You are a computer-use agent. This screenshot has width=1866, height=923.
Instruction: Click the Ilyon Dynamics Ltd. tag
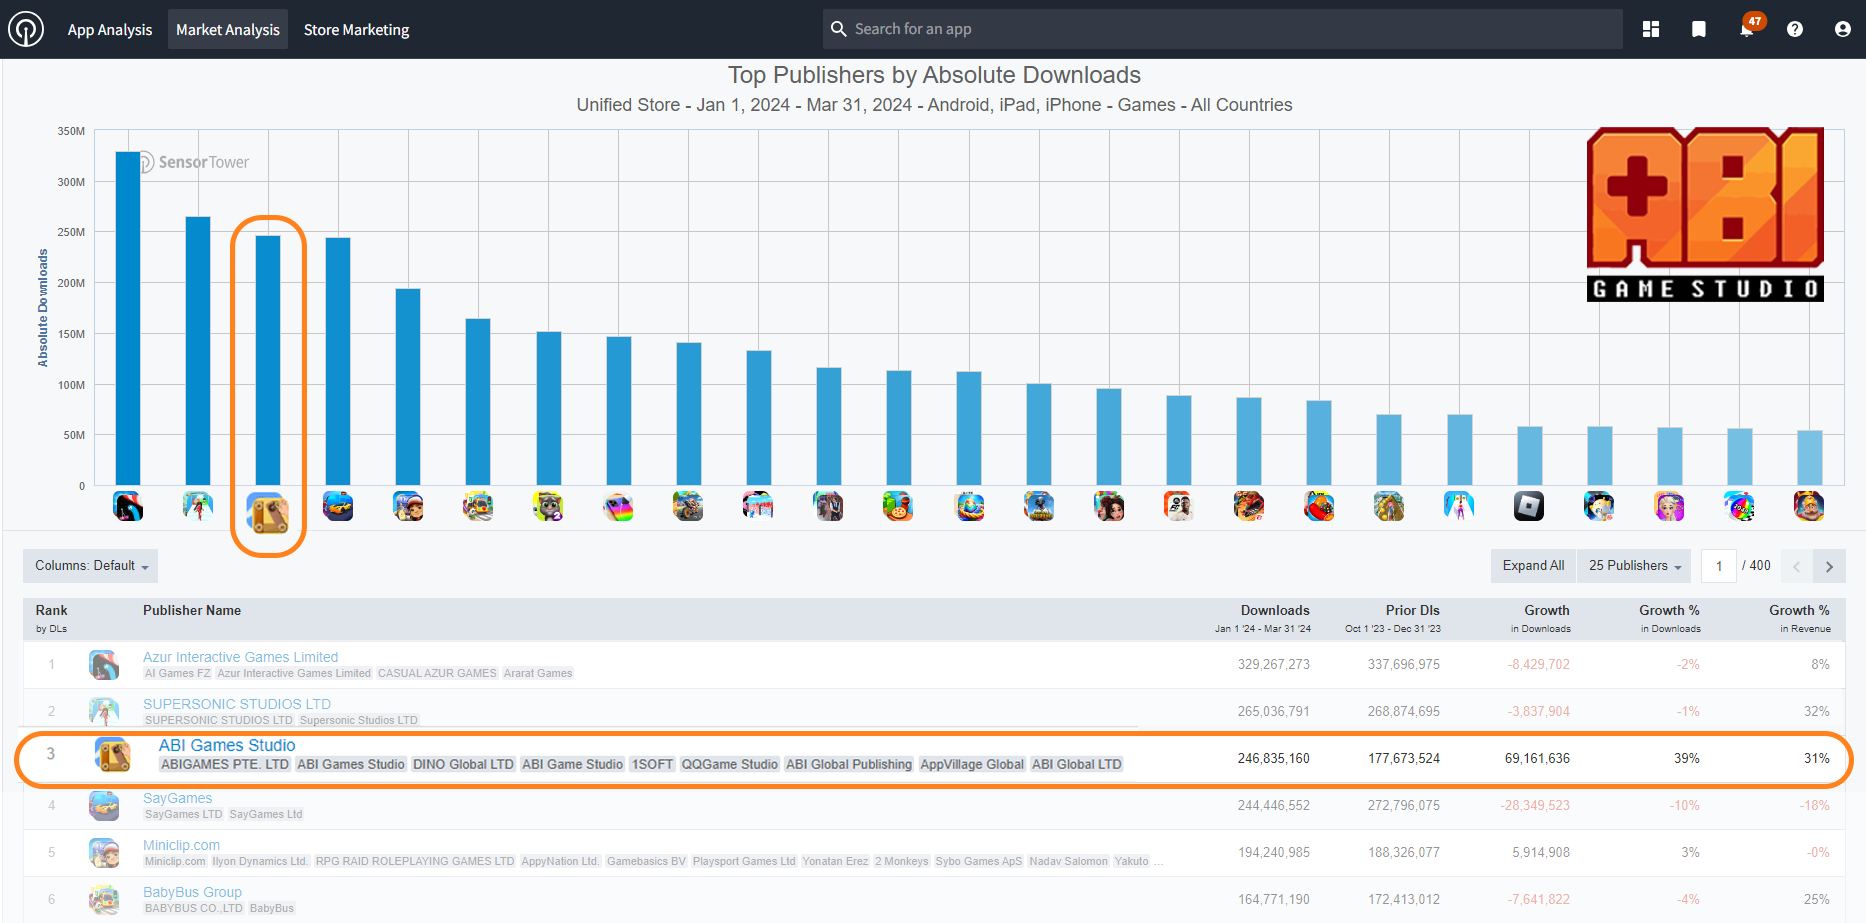click(x=260, y=861)
